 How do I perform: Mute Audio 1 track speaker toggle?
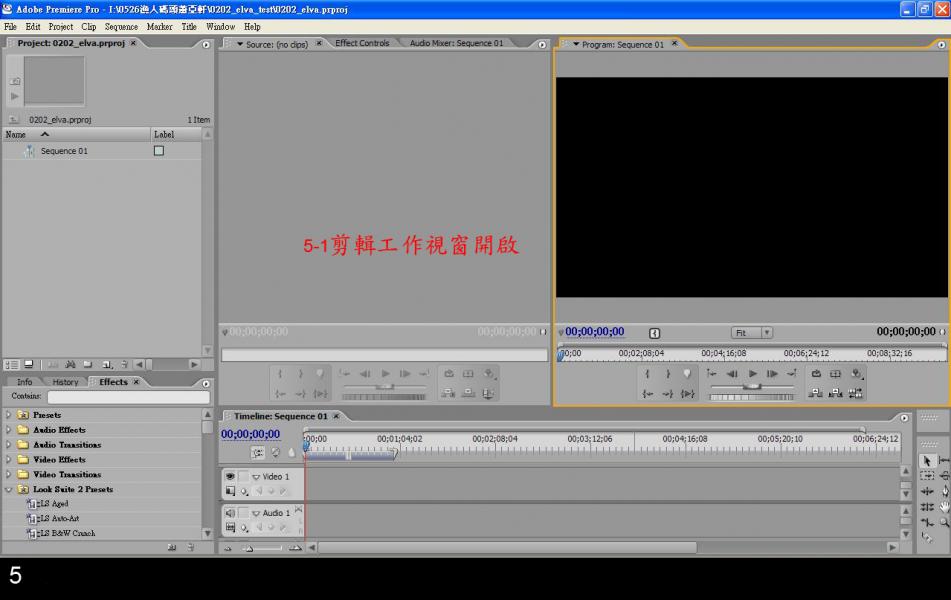(x=230, y=513)
